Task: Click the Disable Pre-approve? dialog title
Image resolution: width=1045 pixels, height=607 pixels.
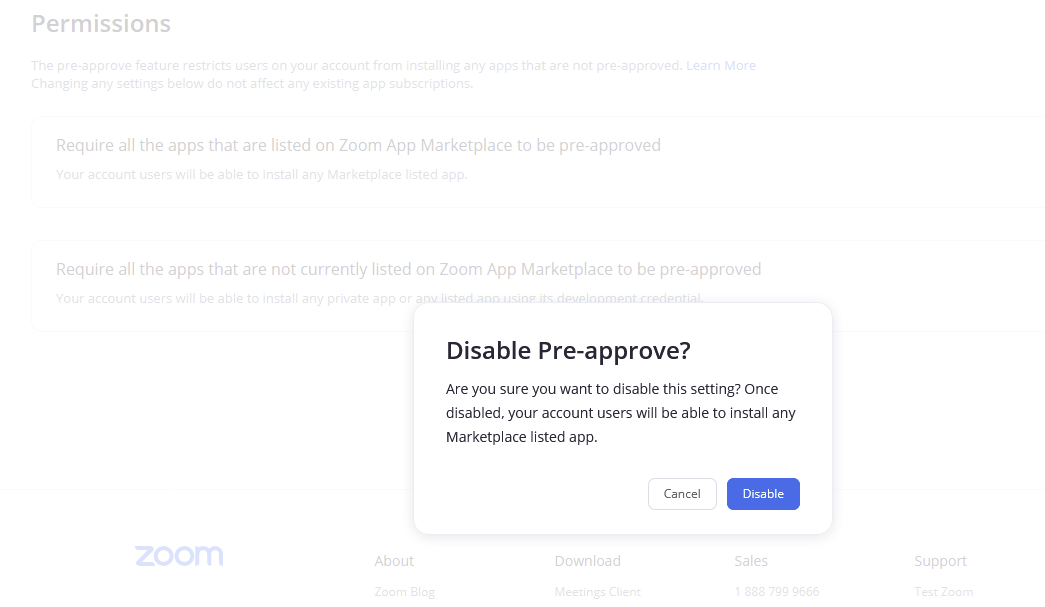Action: point(568,351)
